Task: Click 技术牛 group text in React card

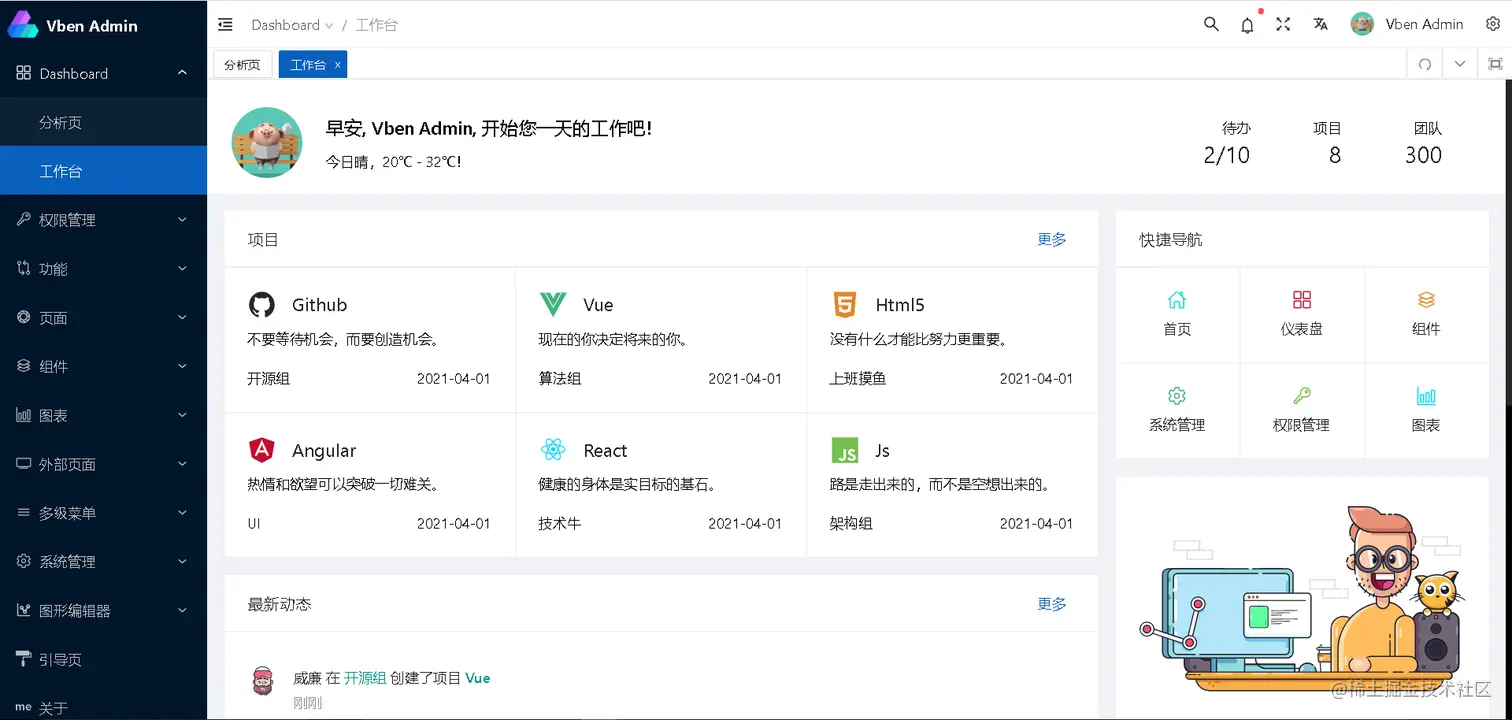Action: coord(560,523)
